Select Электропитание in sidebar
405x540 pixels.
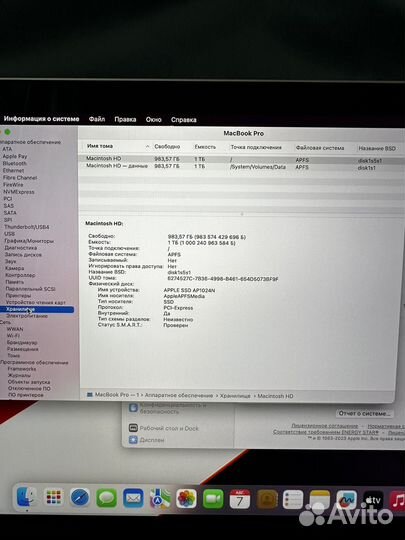(x=27, y=316)
